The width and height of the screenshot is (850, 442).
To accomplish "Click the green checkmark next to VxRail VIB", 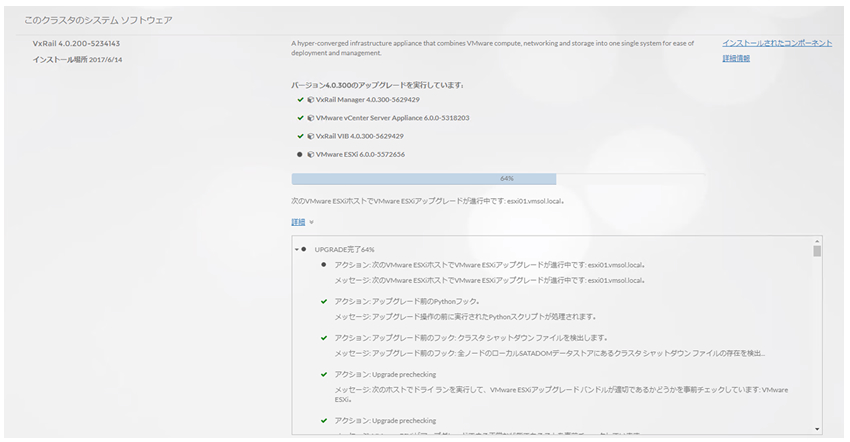I will click(300, 136).
